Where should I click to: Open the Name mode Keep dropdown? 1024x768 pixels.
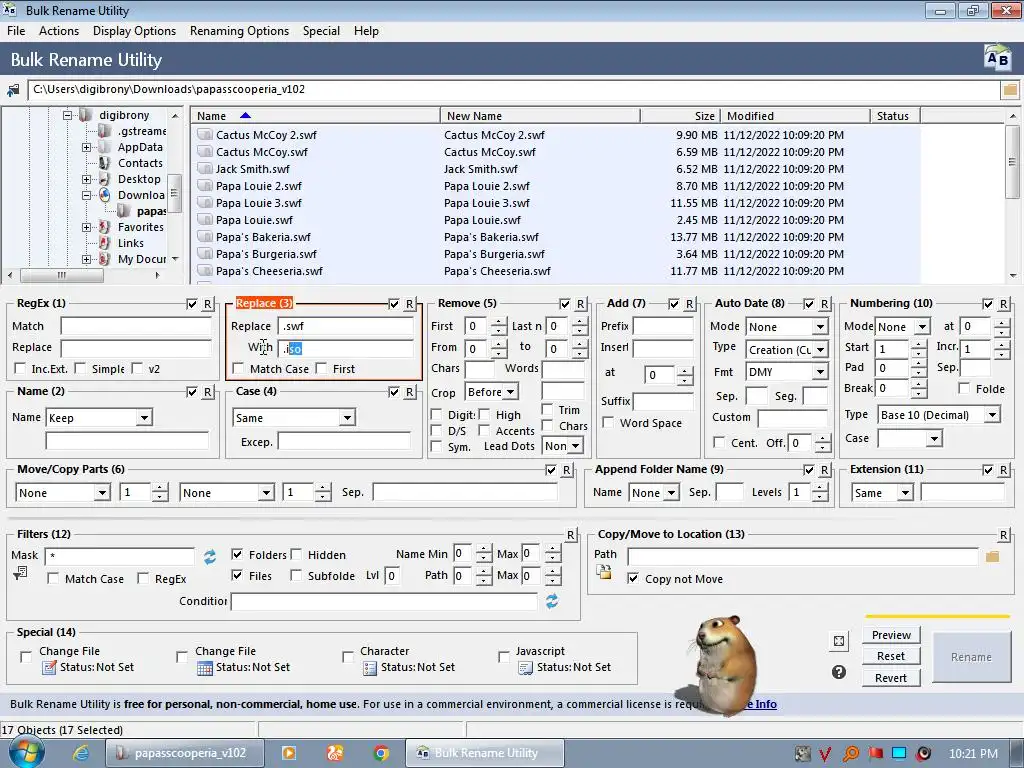[144, 418]
